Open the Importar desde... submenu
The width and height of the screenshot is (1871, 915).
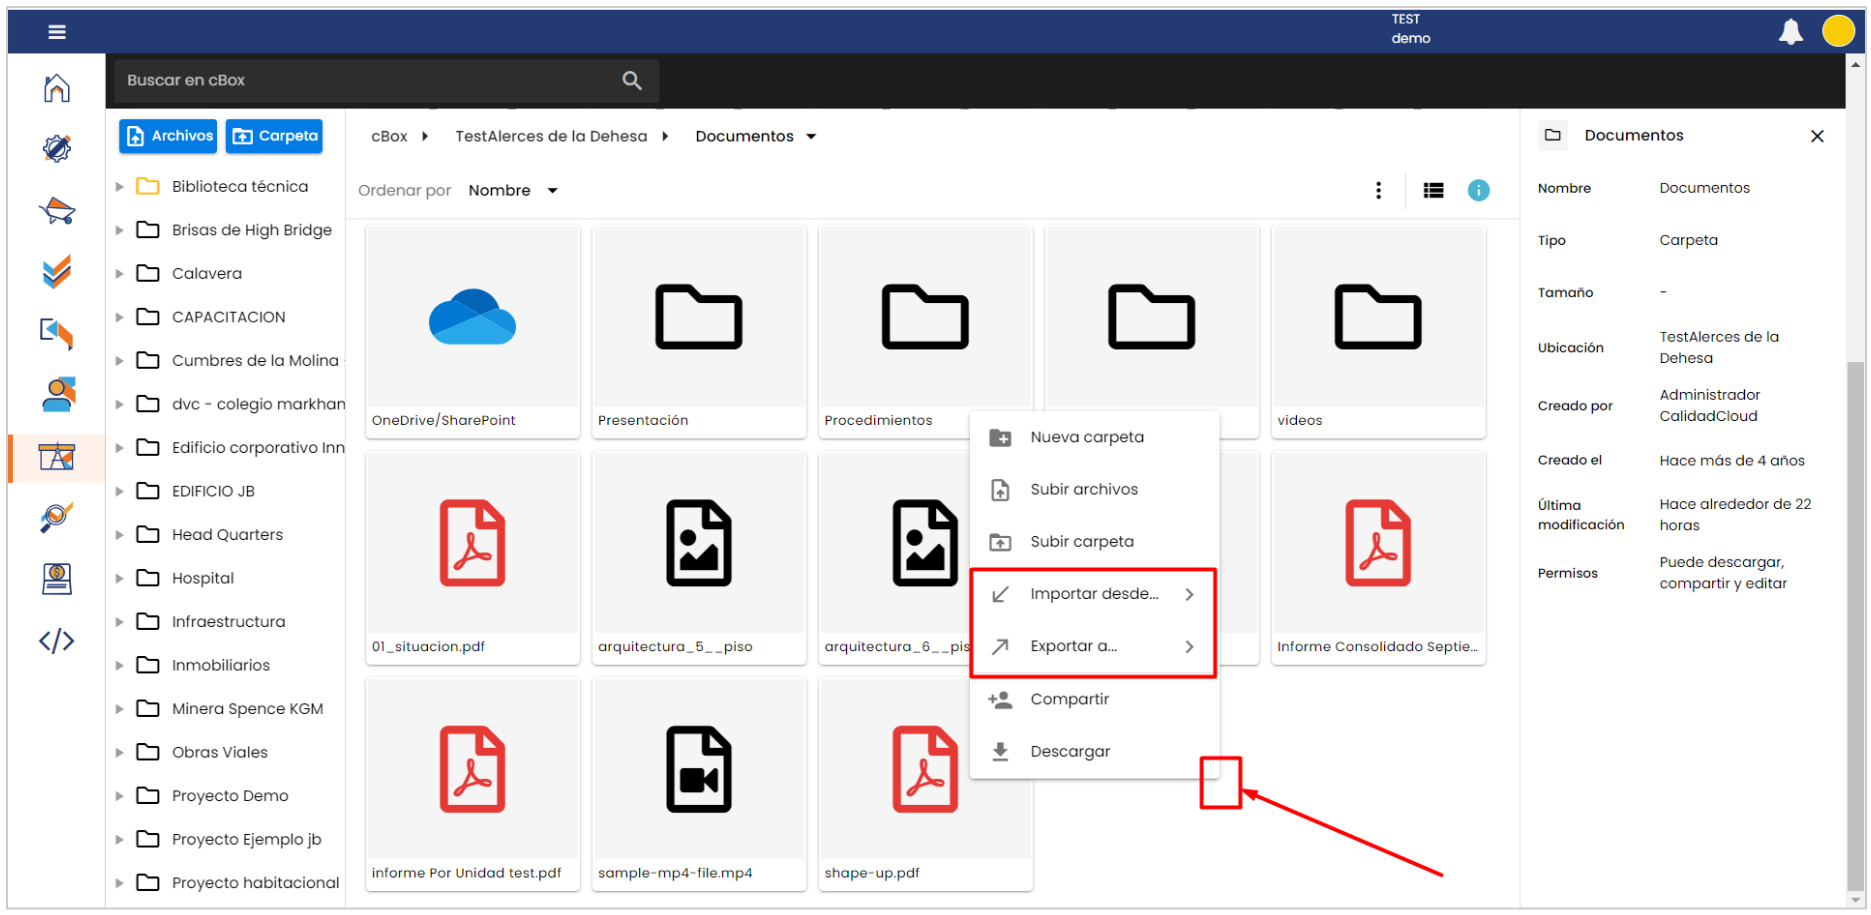coord(1094,594)
